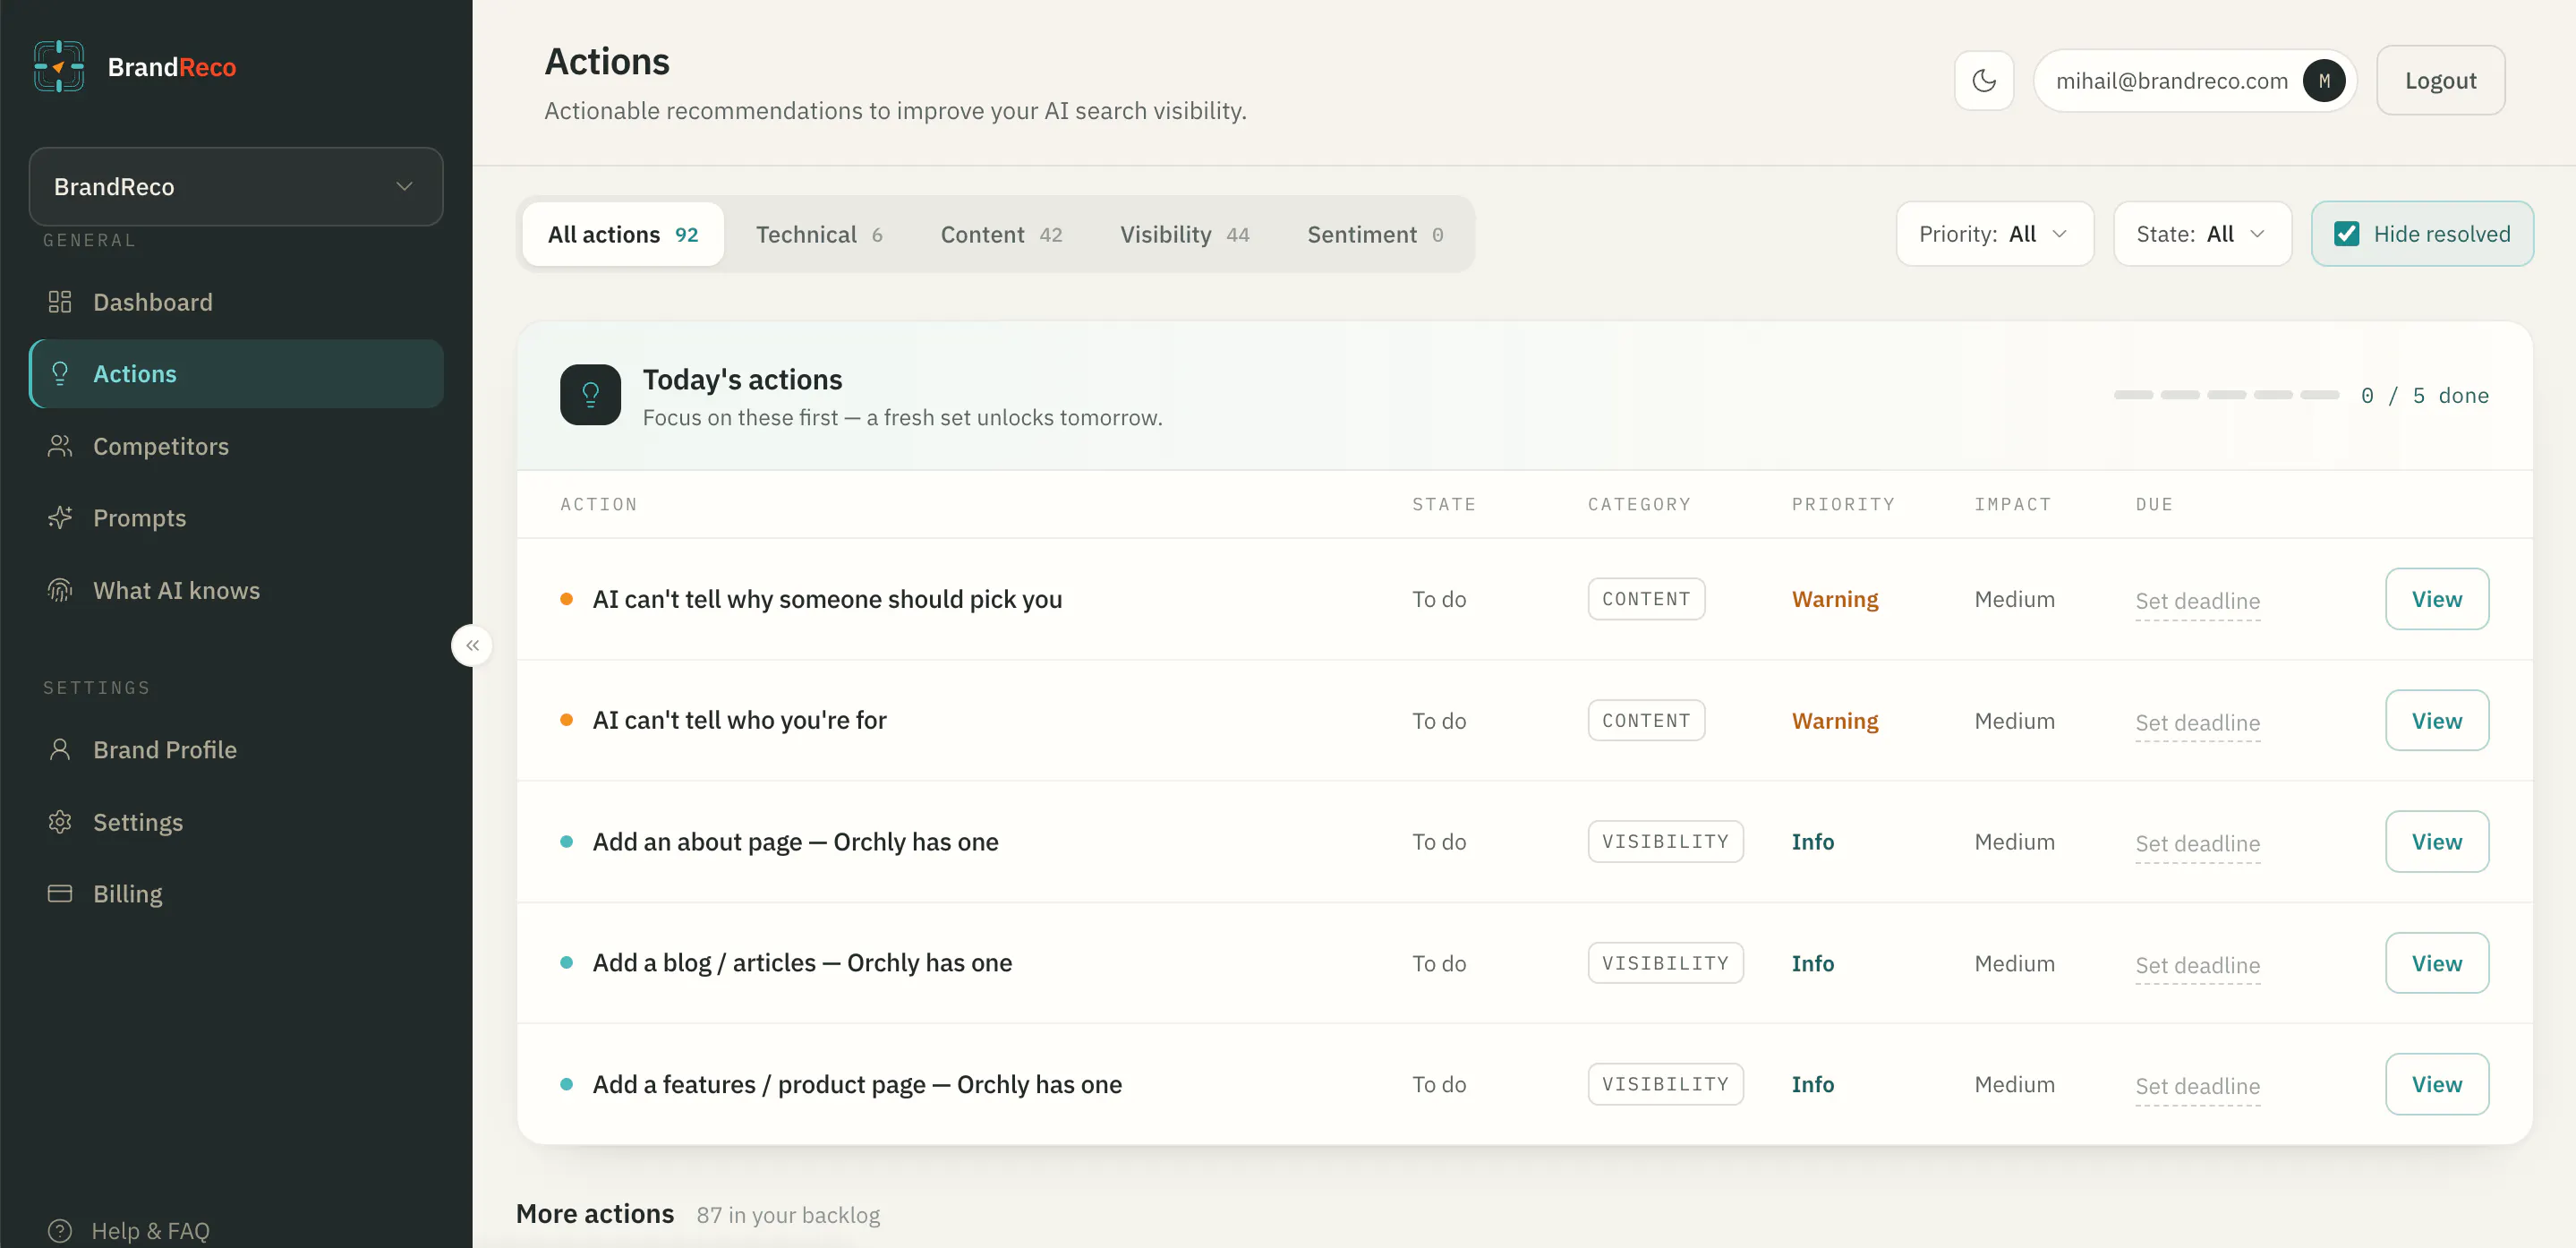
Task: Go to Prompts in sidebar
Action: (236, 518)
